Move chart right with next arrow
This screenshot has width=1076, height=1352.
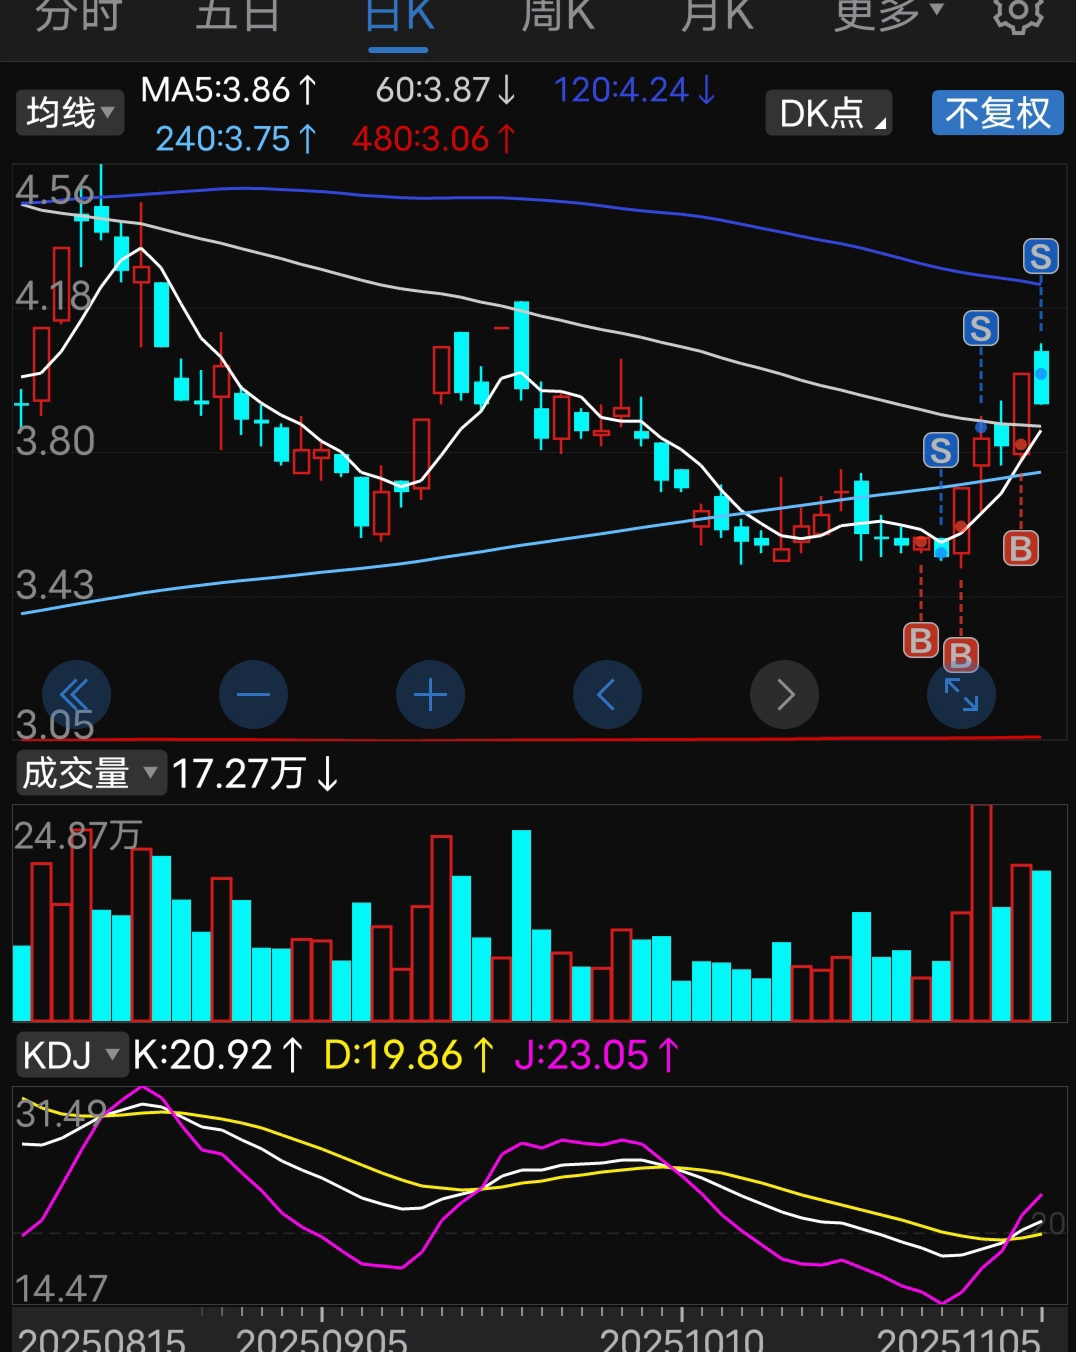(784, 695)
